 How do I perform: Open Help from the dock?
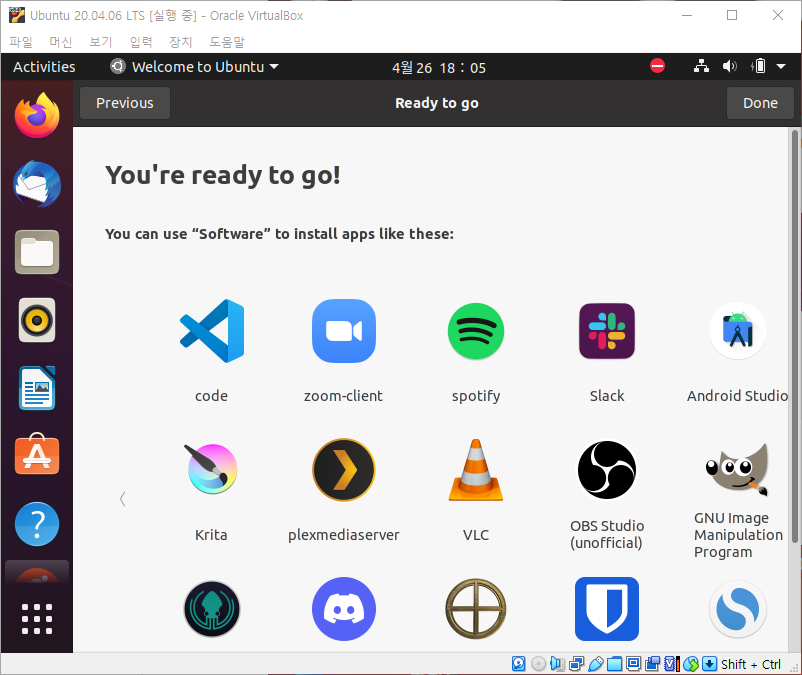click(37, 524)
